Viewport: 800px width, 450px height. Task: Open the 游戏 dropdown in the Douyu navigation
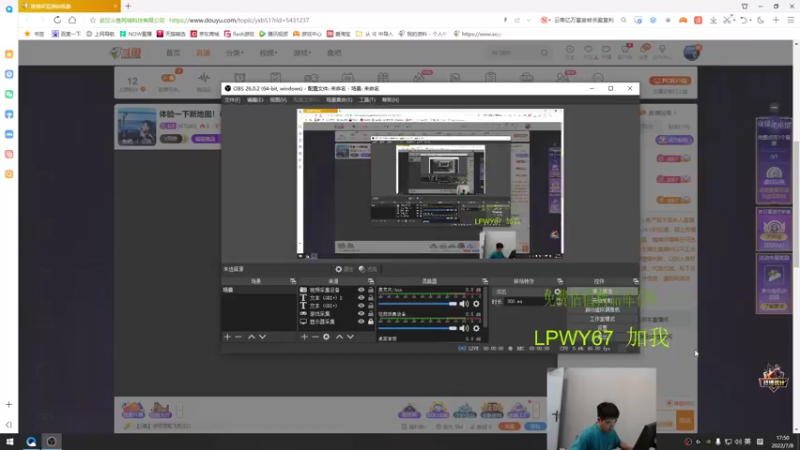coord(302,53)
